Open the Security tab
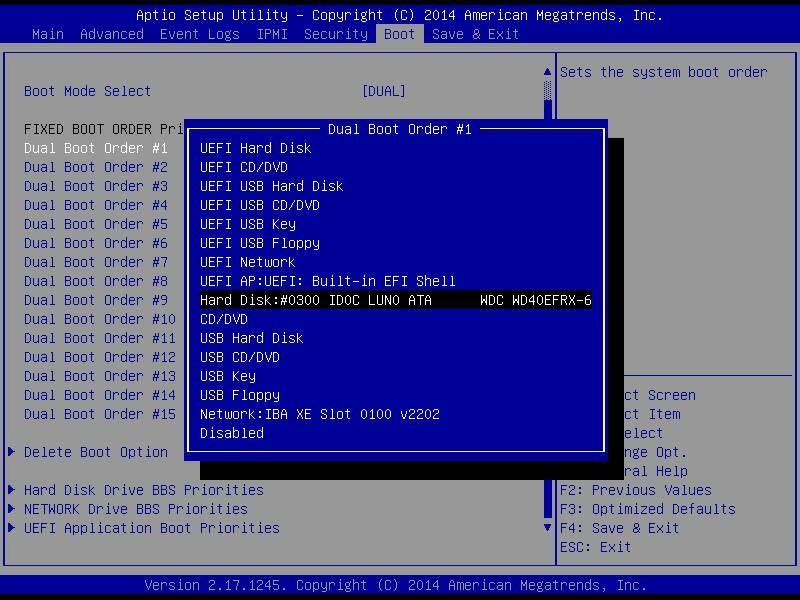The width and height of the screenshot is (800, 600). tap(336, 34)
